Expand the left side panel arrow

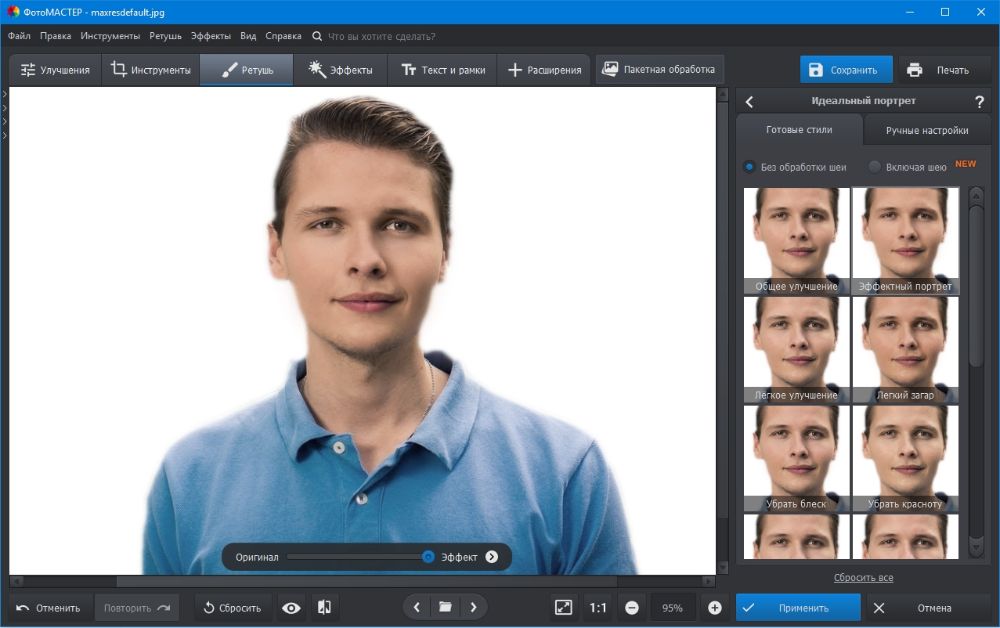pos(4,94)
